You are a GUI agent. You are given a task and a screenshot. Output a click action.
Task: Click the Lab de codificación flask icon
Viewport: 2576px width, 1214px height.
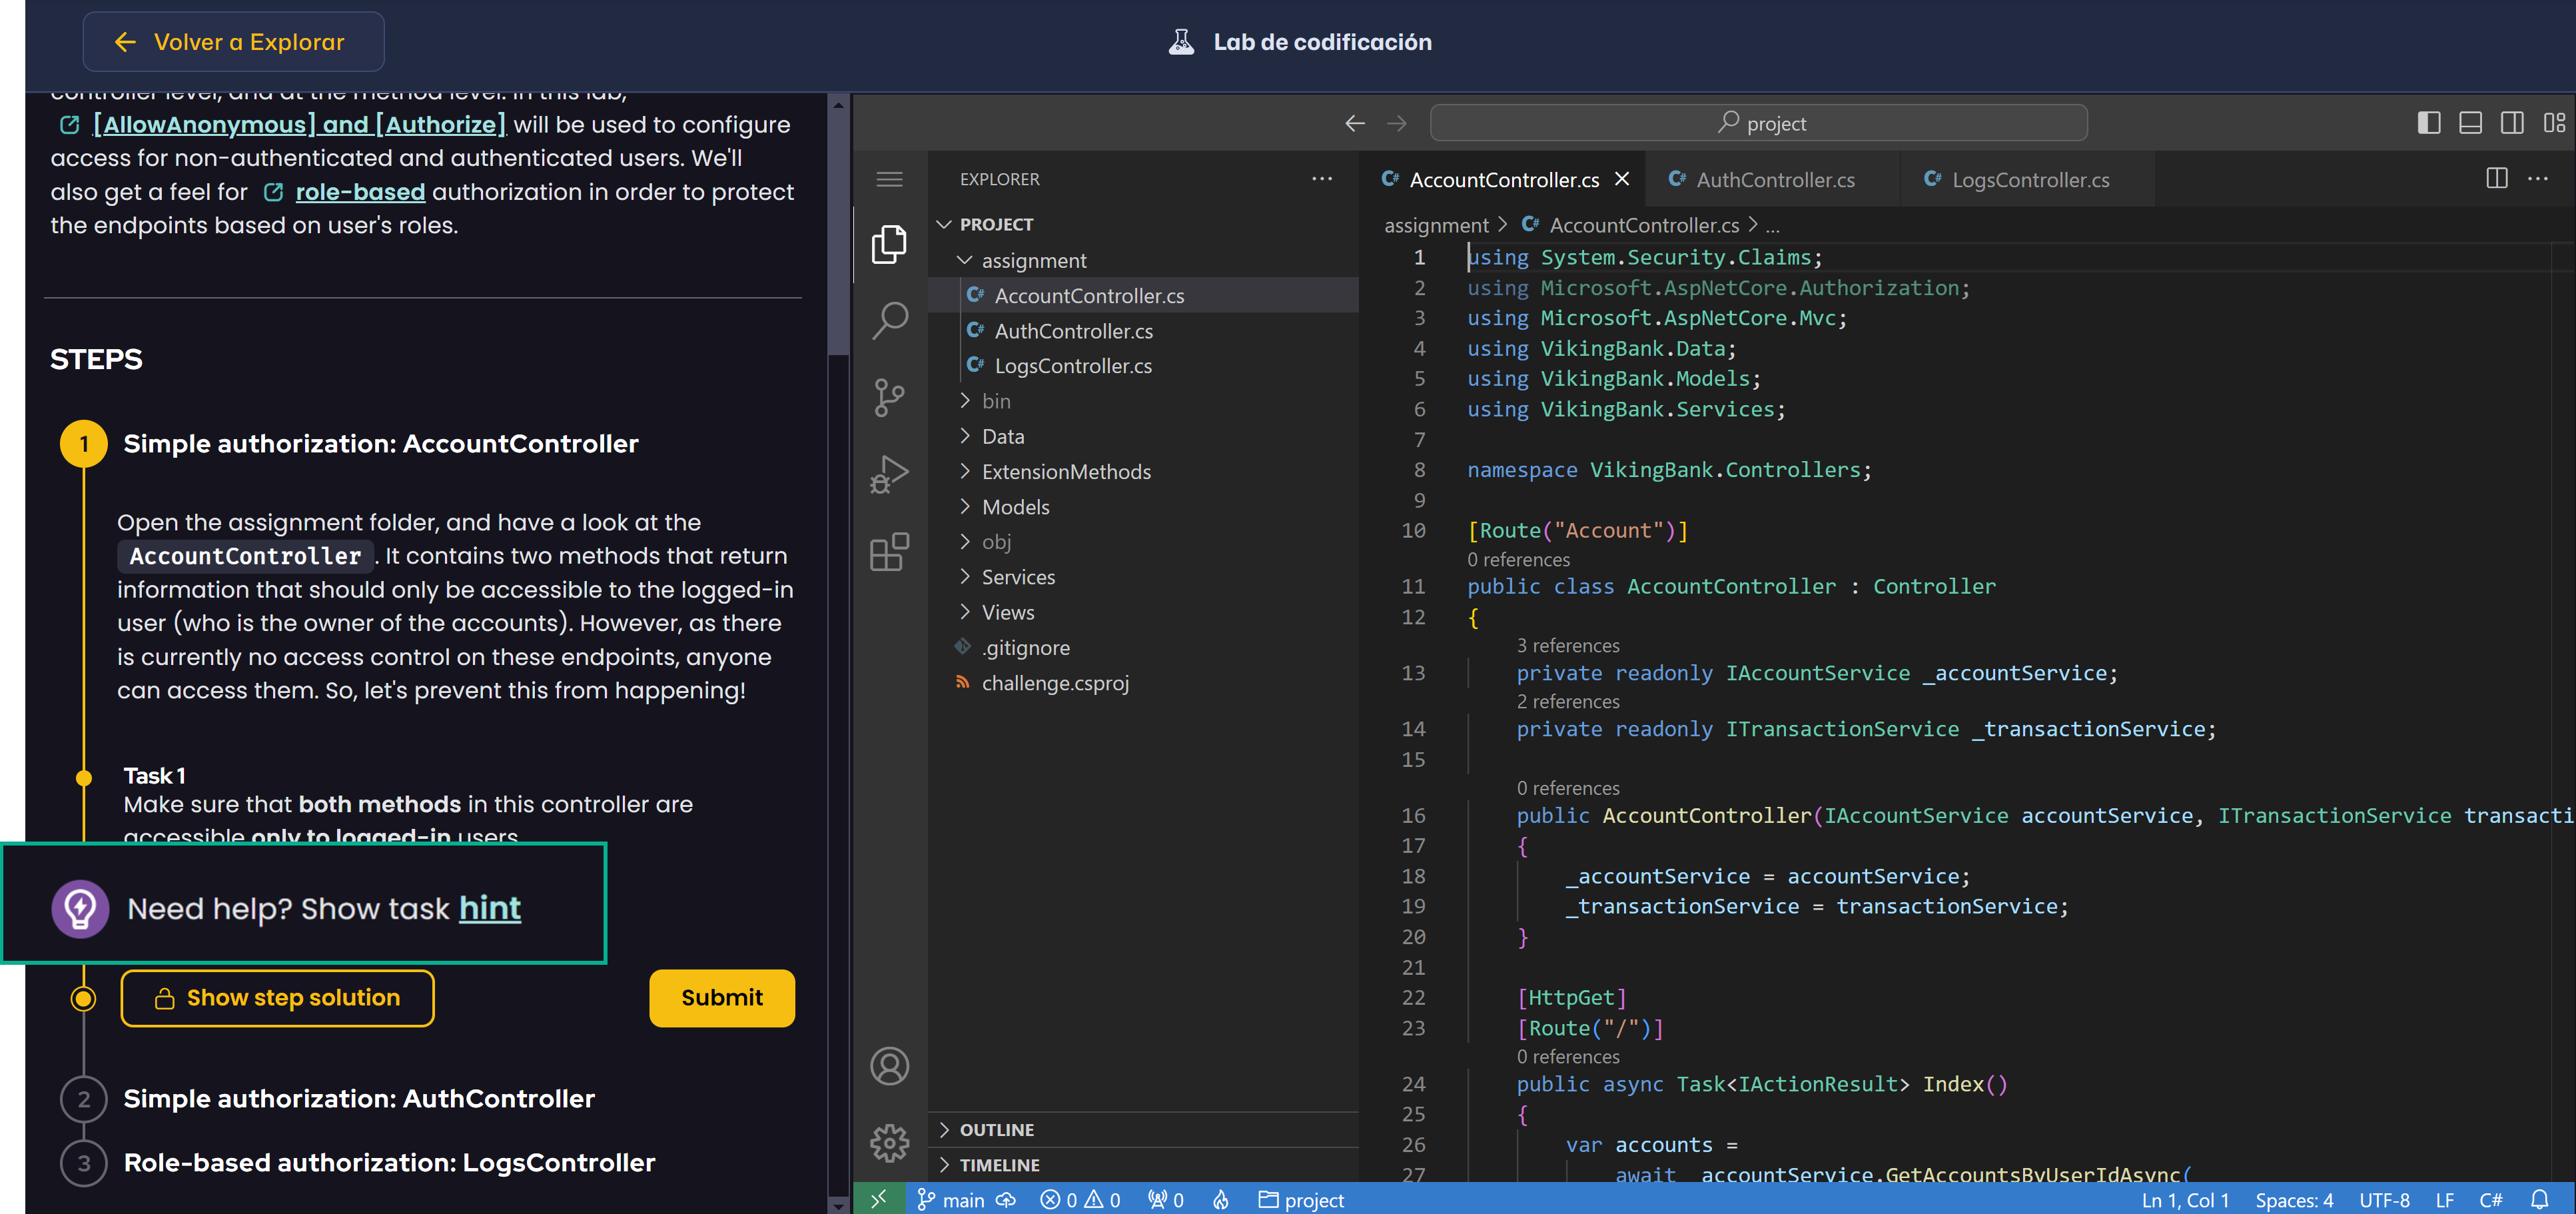pos(1181,42)
